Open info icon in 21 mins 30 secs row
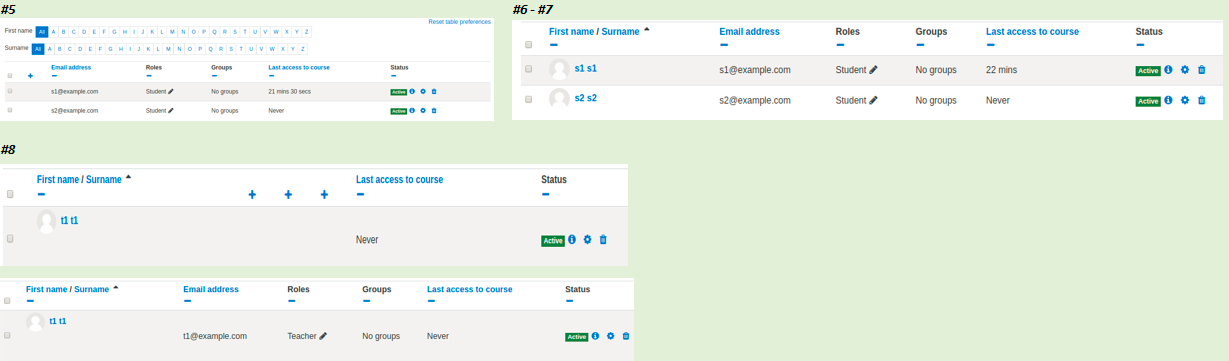 [x=412, y=91]
